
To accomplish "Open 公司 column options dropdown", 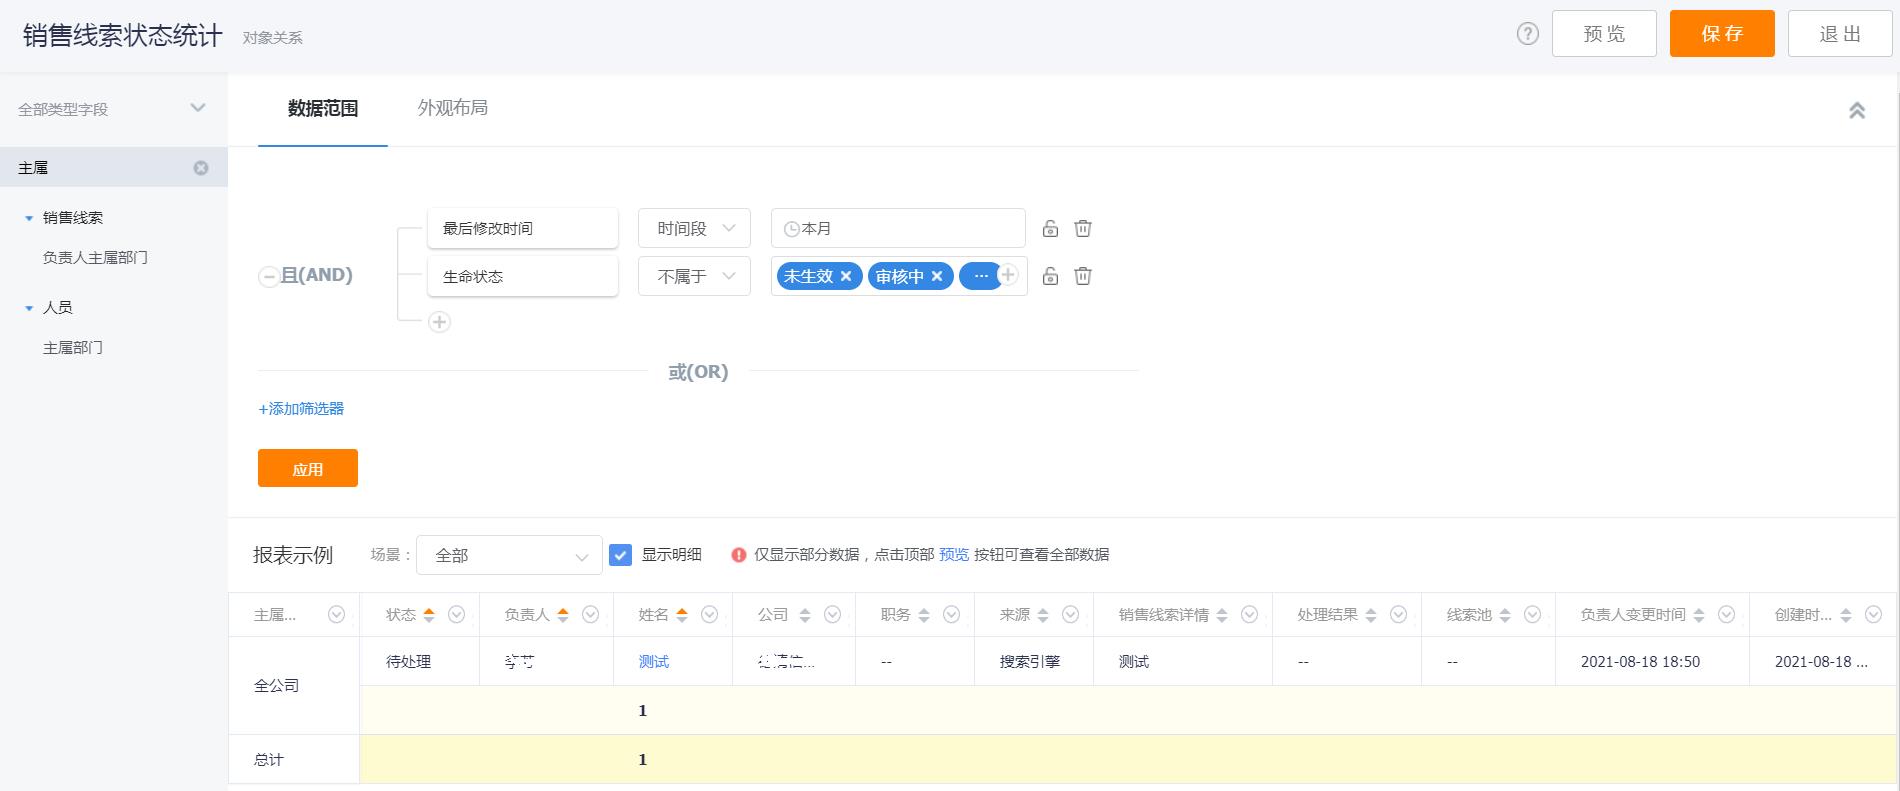I will [x=833, y=615].
